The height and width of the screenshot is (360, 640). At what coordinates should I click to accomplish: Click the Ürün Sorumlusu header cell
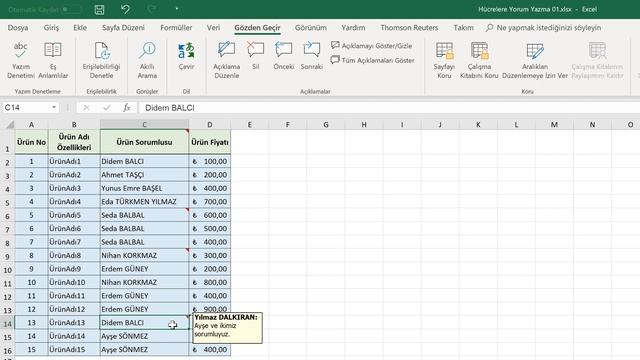(144, 142)
